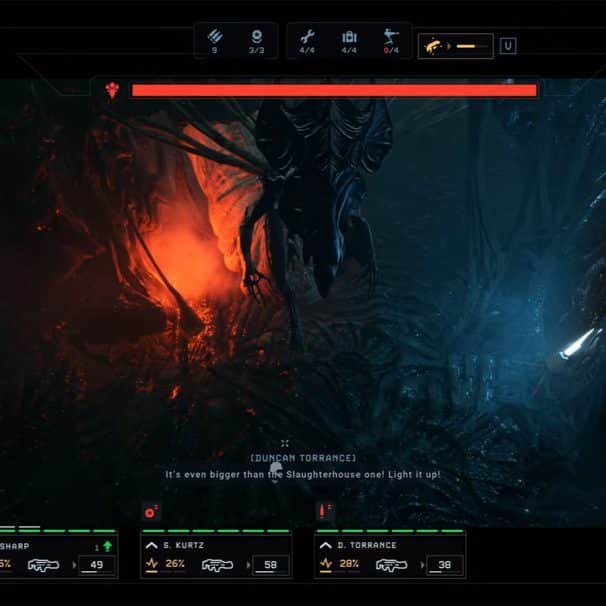This screenshot has width=606, height=606.
Task: Click Sharp's ammo counter showing 49
Action: tap(97, 565)
